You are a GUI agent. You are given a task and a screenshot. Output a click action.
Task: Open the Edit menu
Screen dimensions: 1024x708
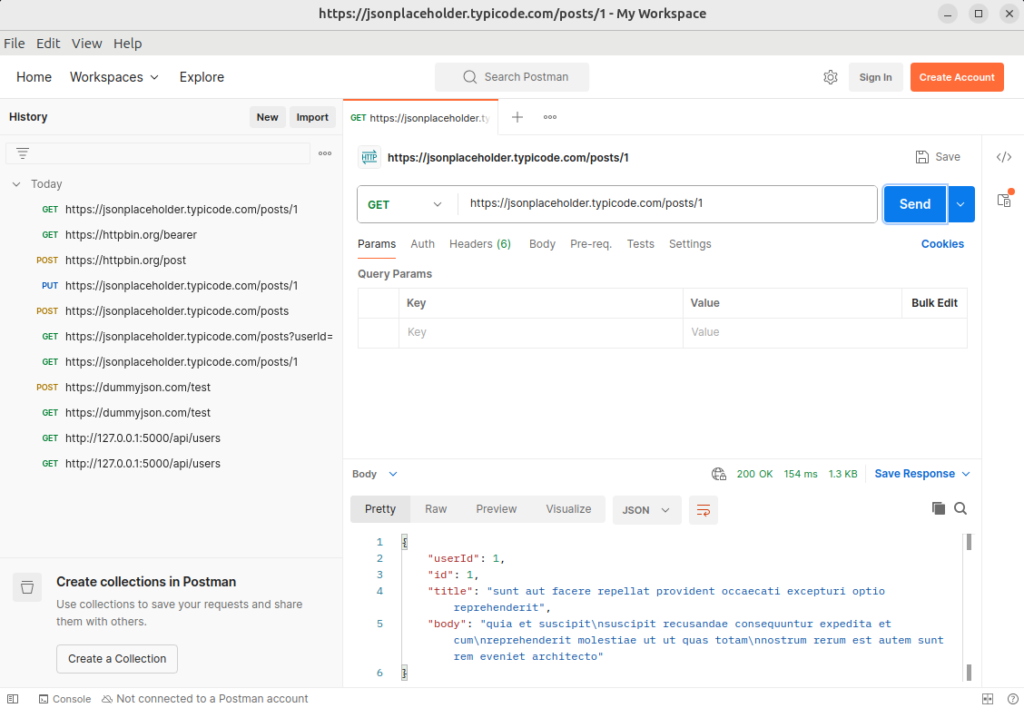pyautogui.click(x=48, y=44)
